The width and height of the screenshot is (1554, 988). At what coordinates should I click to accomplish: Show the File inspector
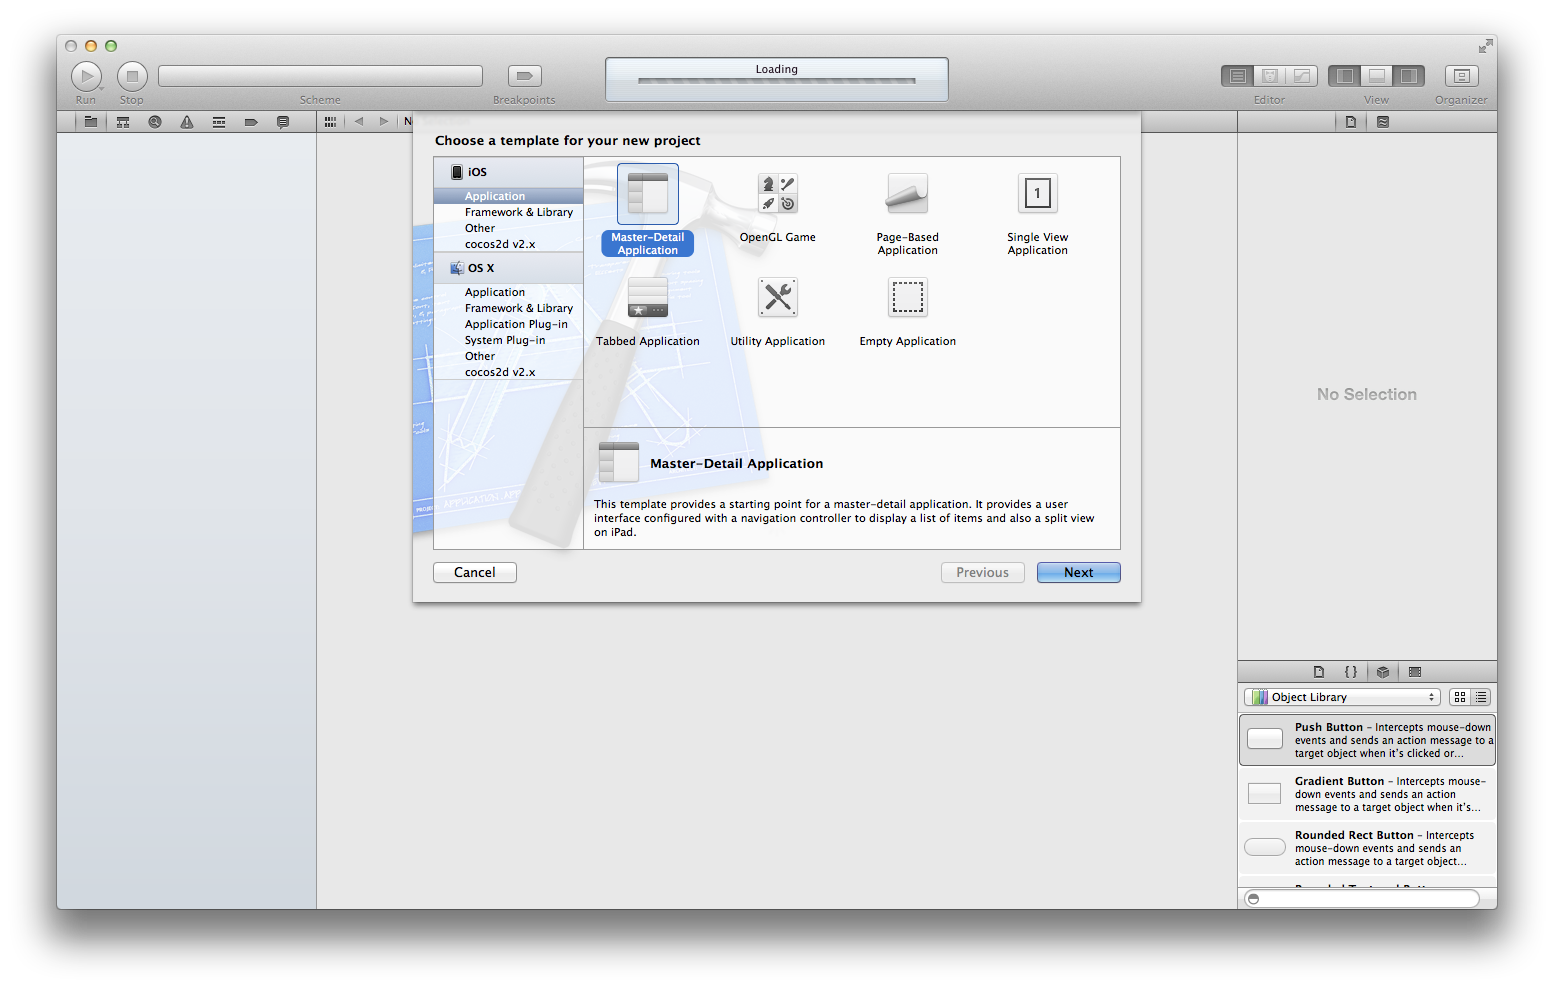(x=1351, y=122)
